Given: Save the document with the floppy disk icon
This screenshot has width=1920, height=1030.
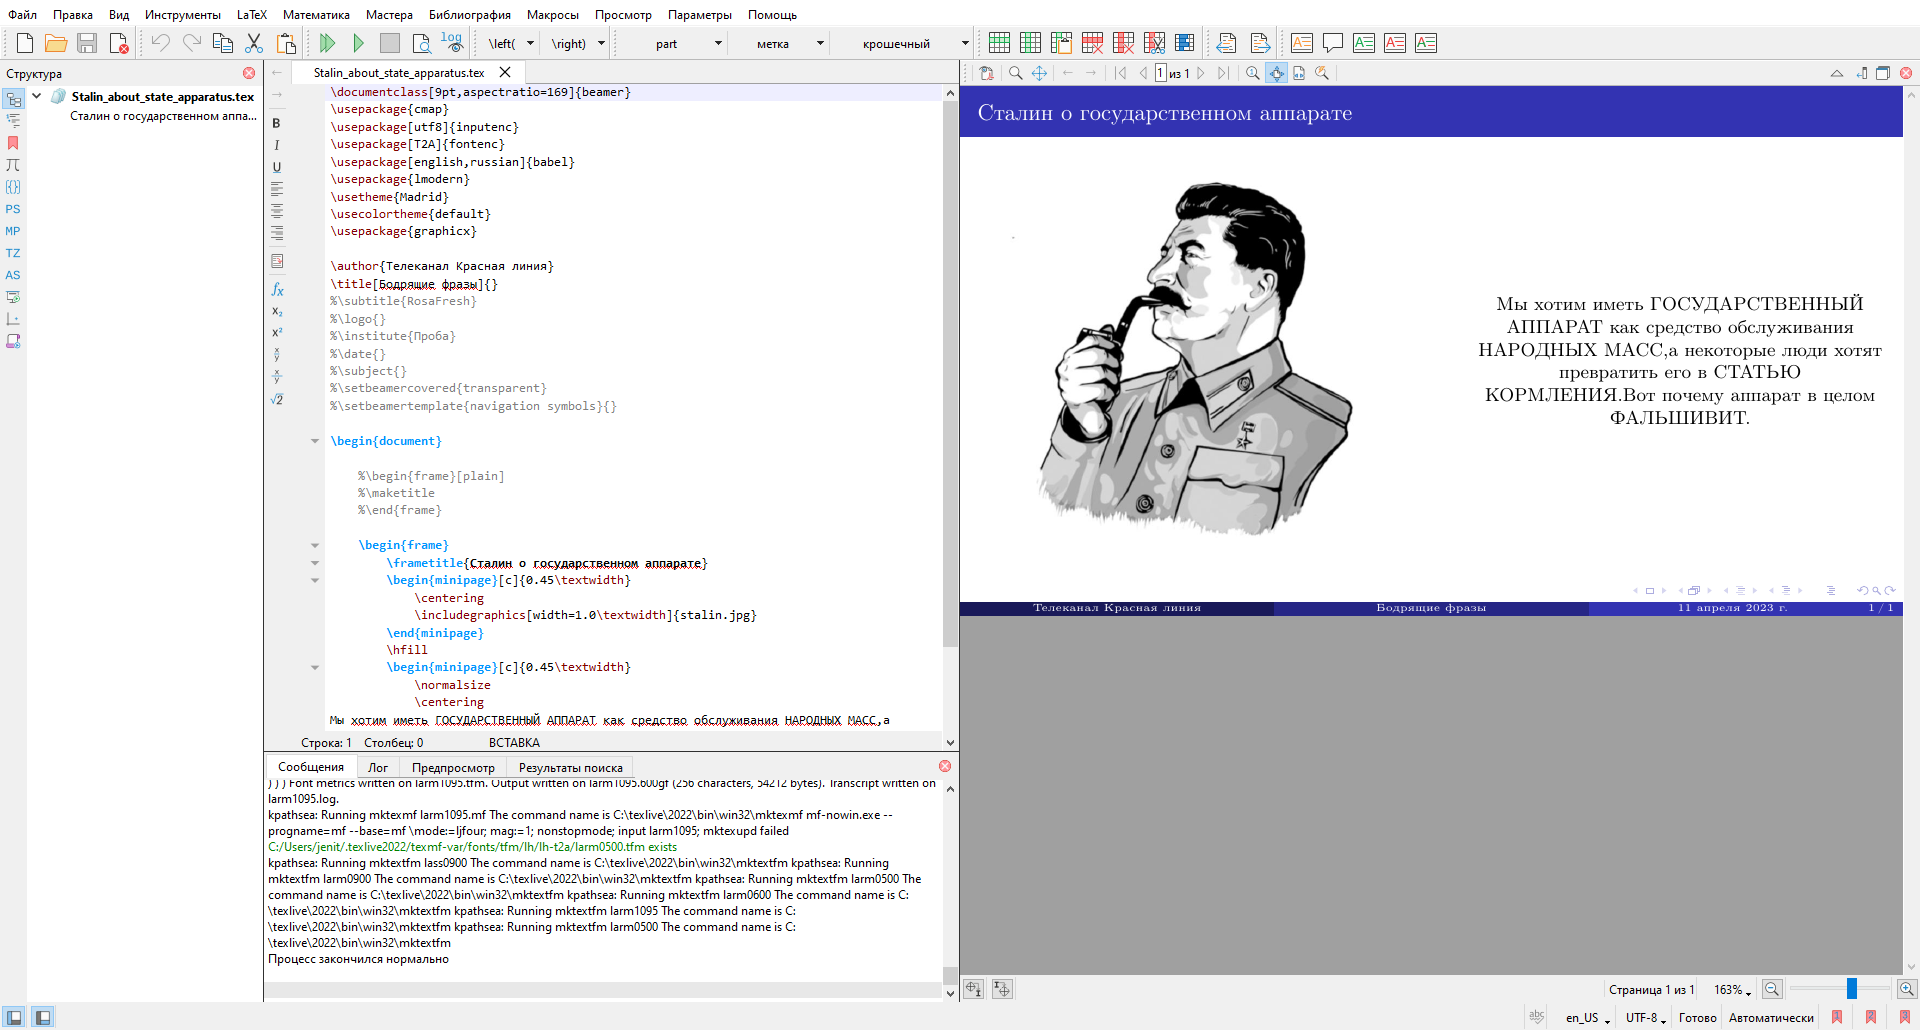Looking at the screenshot, I should coord(87,43).
